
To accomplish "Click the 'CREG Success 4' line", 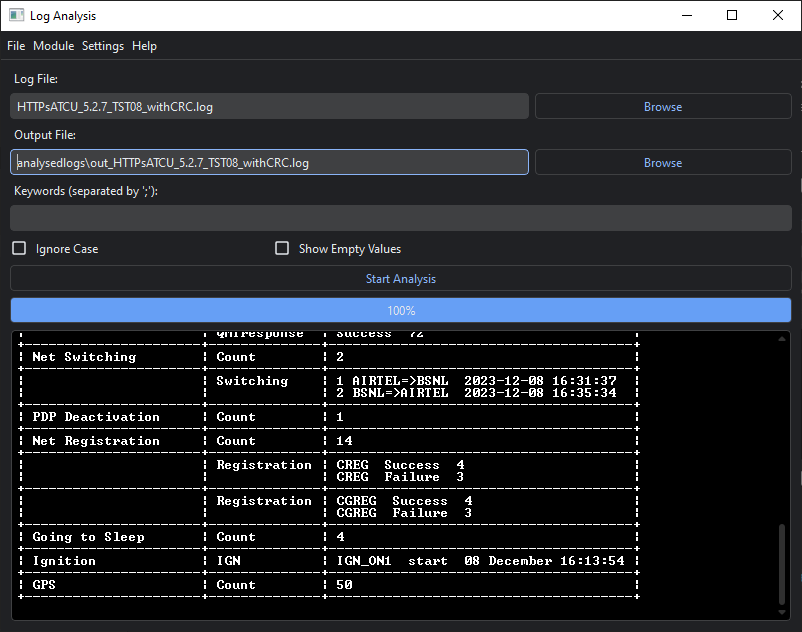I will [400, 465].
